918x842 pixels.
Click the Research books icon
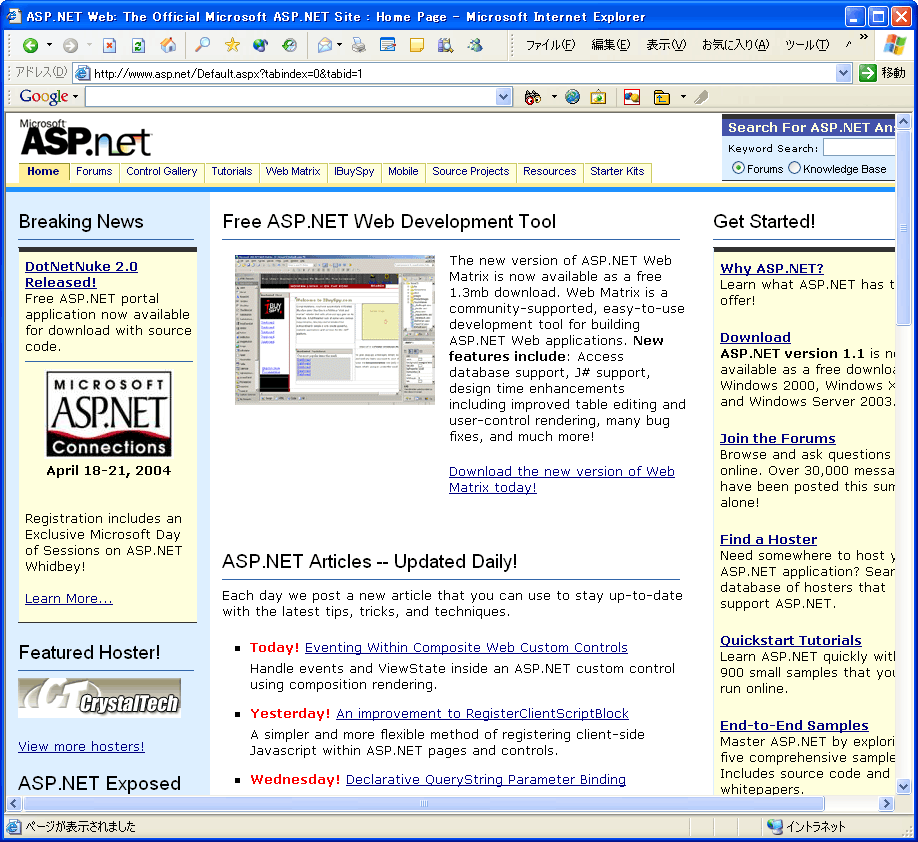click(446, 45)
